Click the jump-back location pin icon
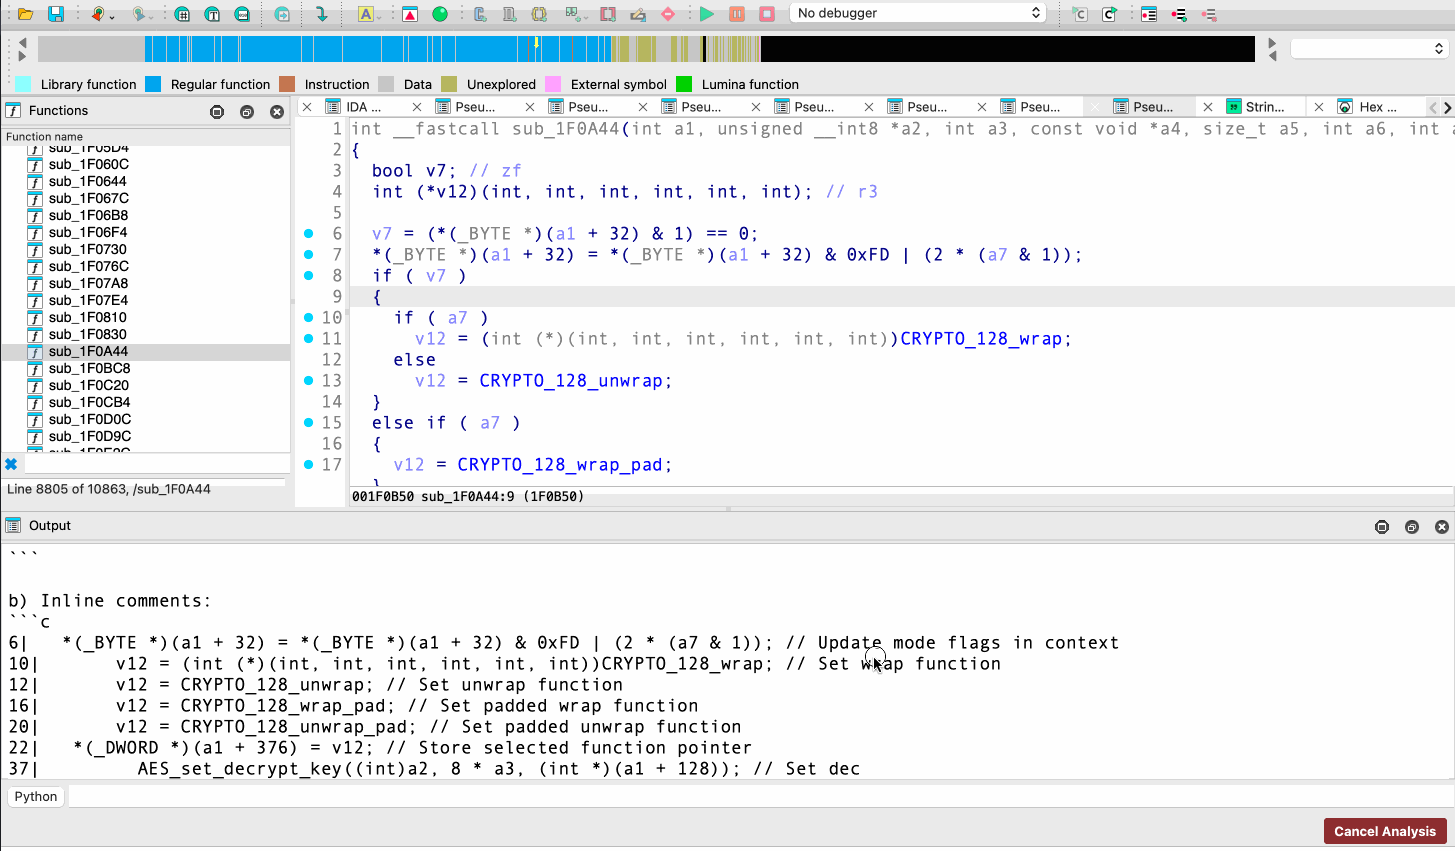Screen dimensions: 1455x851 coord(97,14)
